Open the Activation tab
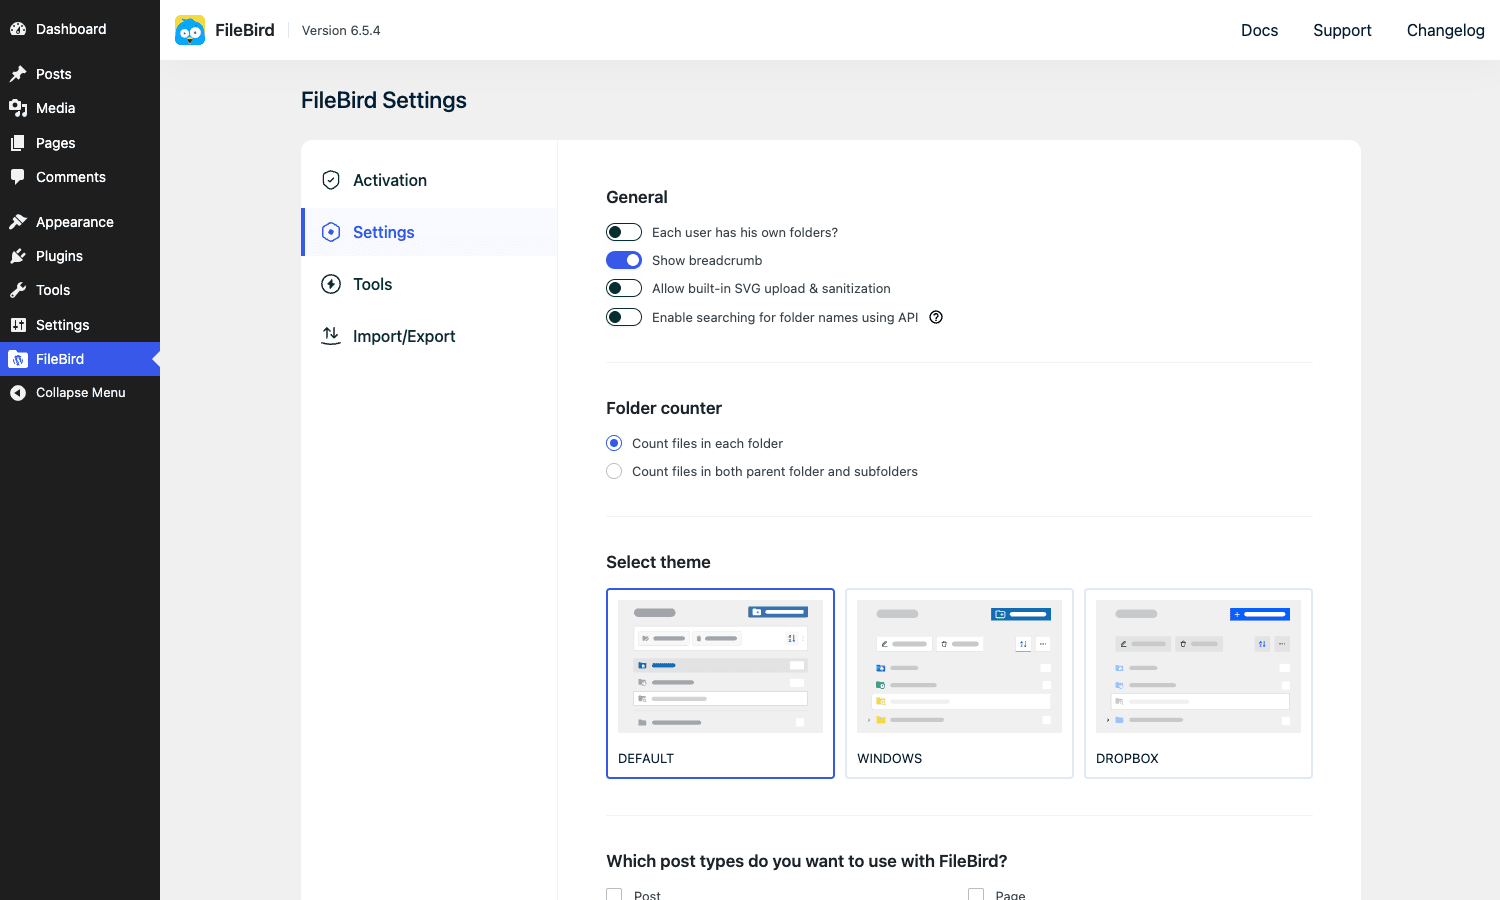This screenshot has width=1500, height=900. coord(429,180)
